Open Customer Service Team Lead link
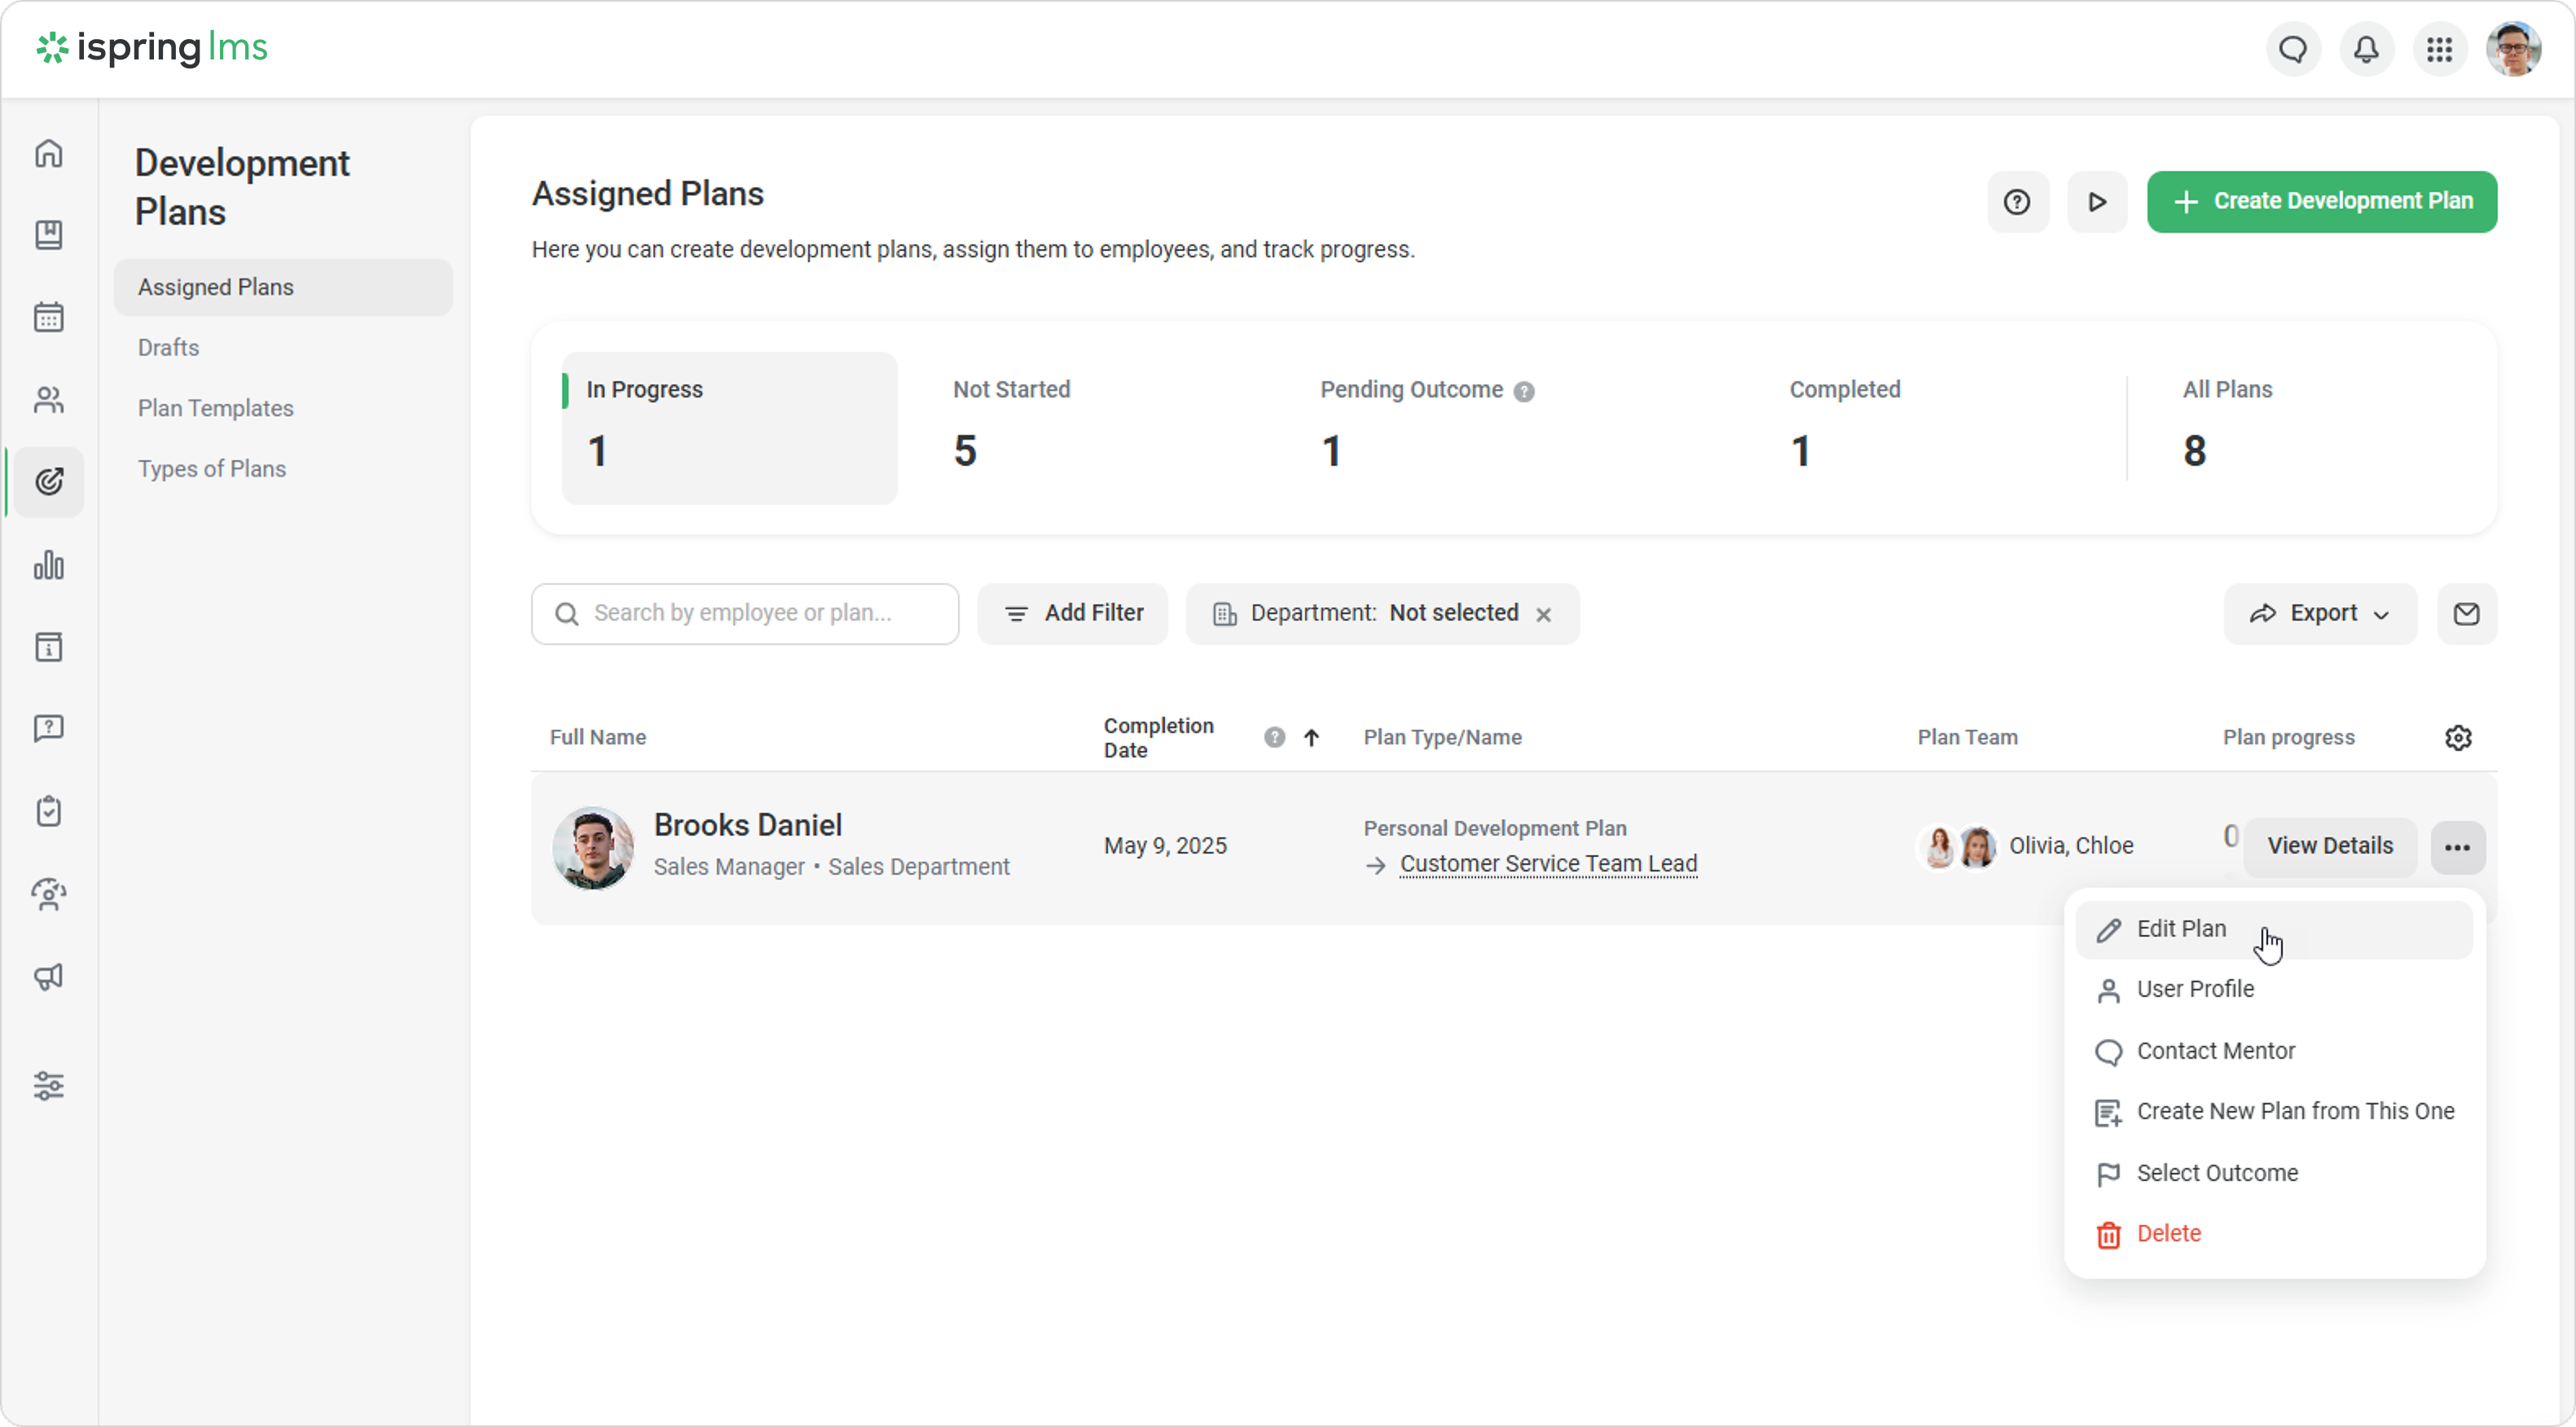 tap(1548, 864)
